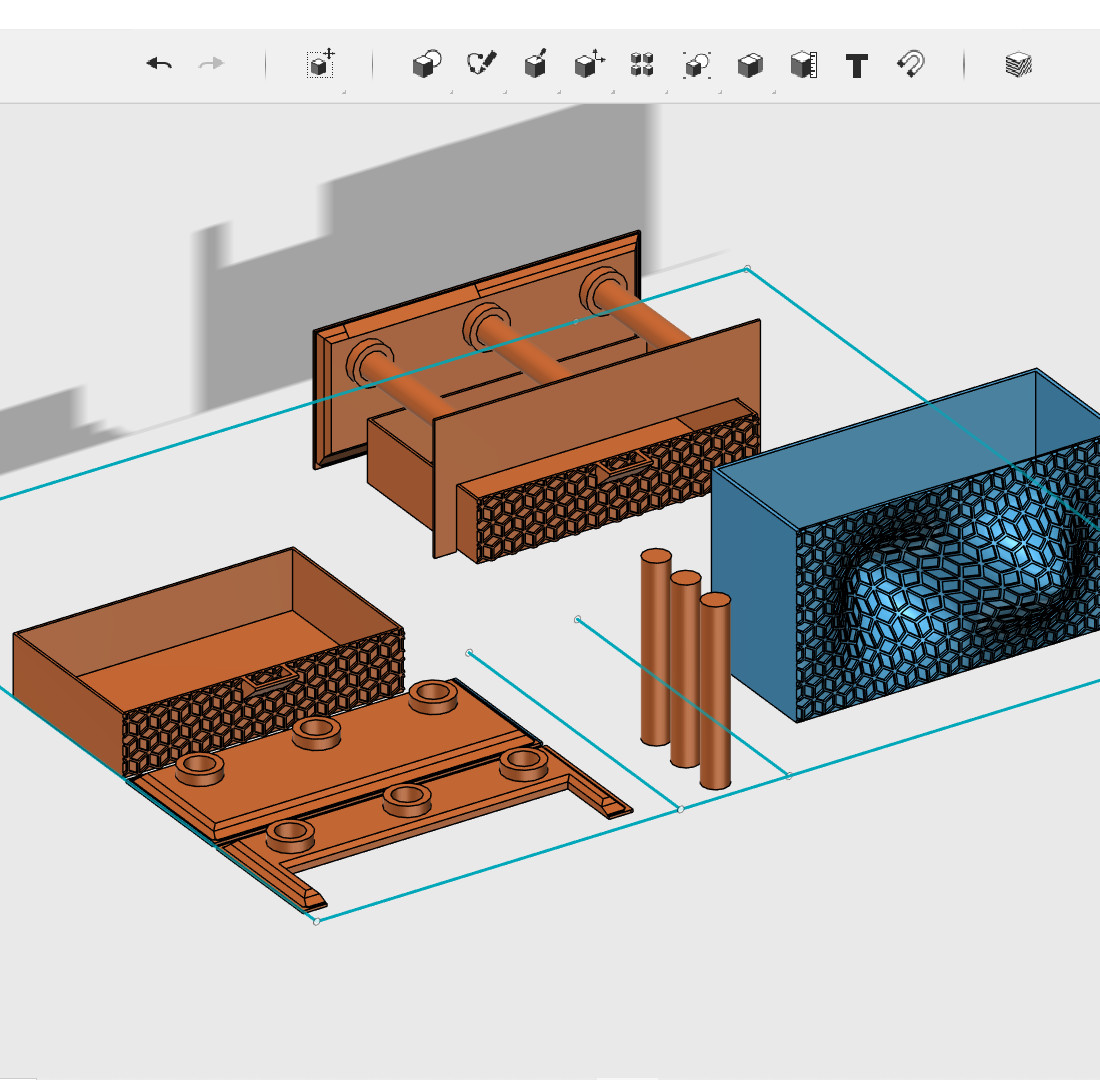
Task: Open the Modify tool
Action: tap(589, 64)
